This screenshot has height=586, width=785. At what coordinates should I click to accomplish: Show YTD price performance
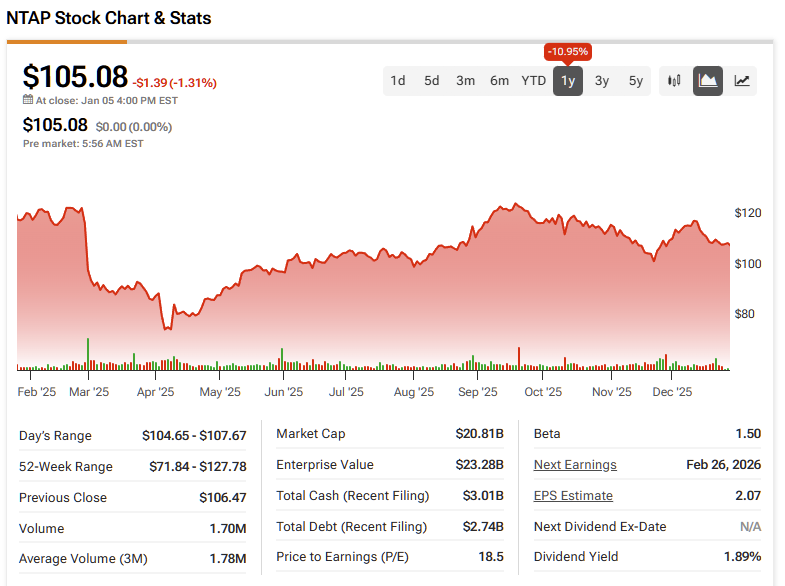534,81
